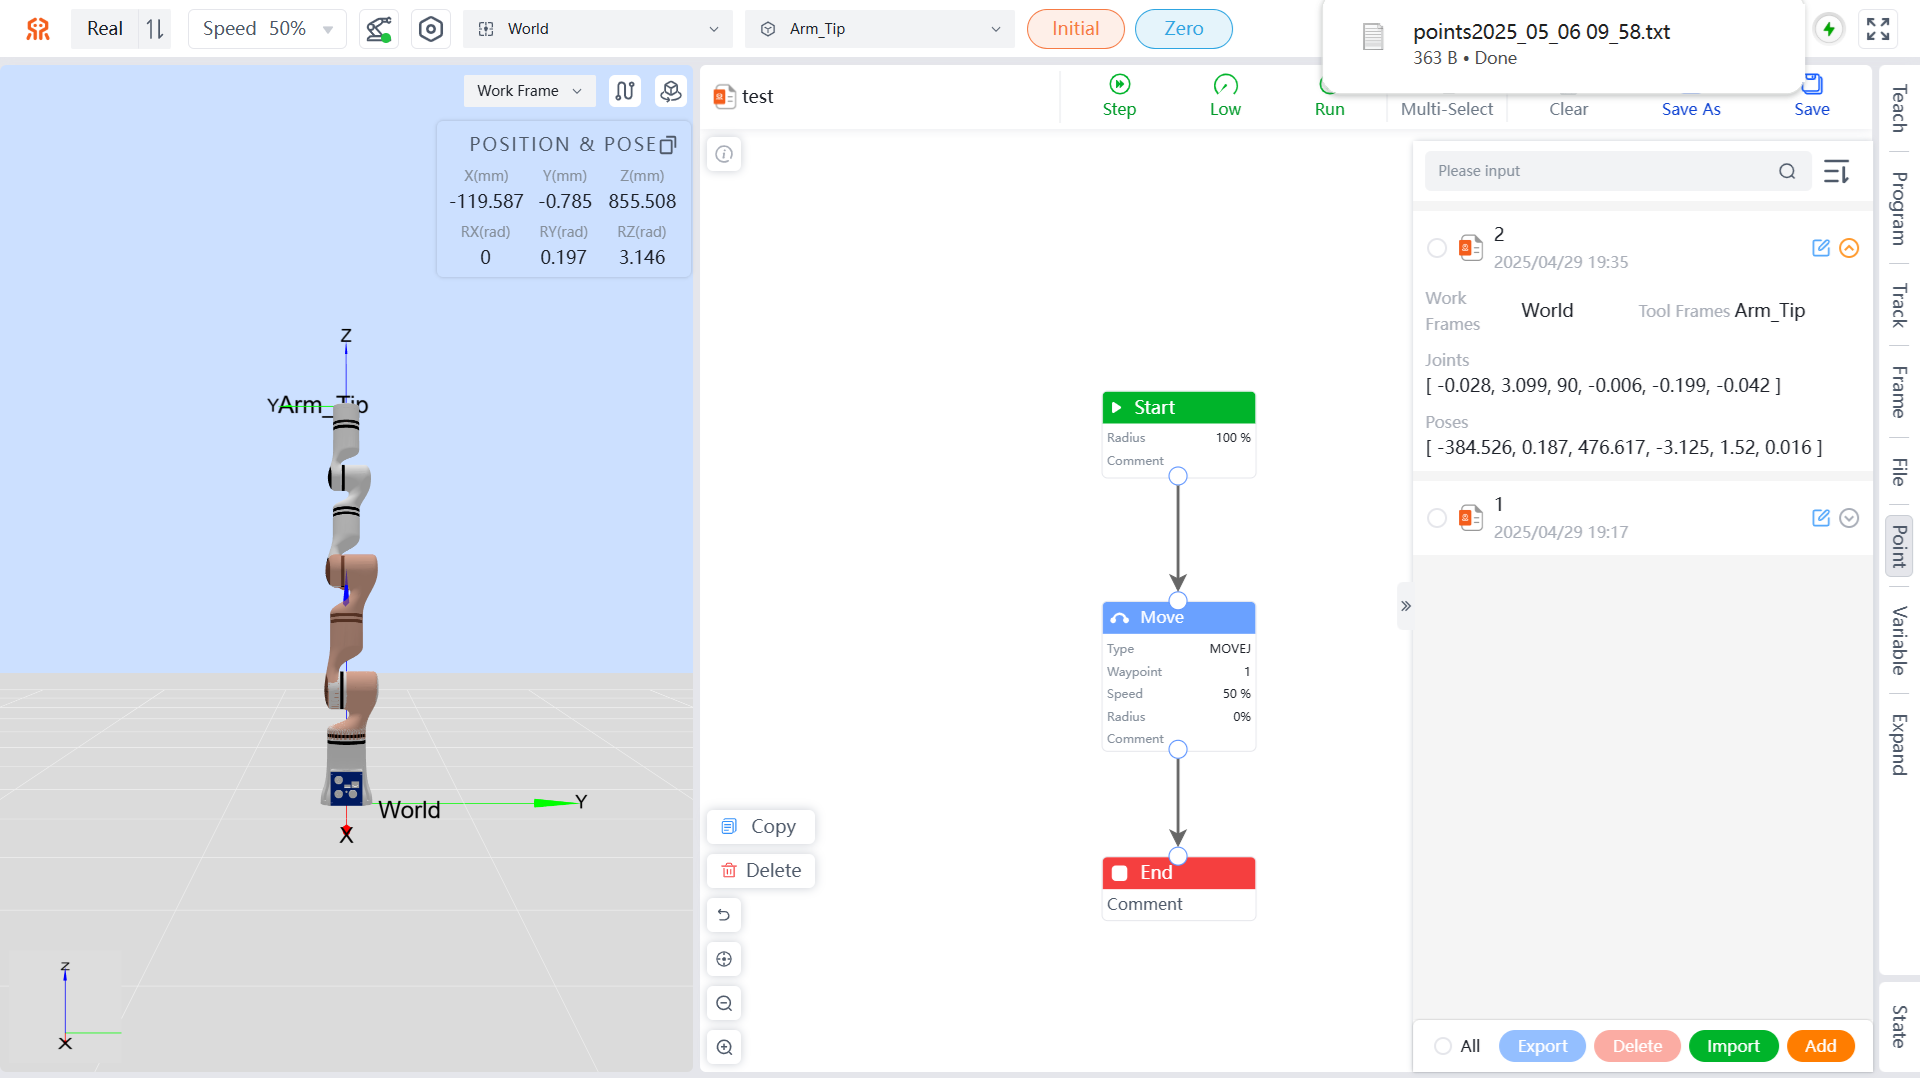Toggle the All points selection
Viewport: 1920px width, 1078px height.
click(x=1443, y=1046)
